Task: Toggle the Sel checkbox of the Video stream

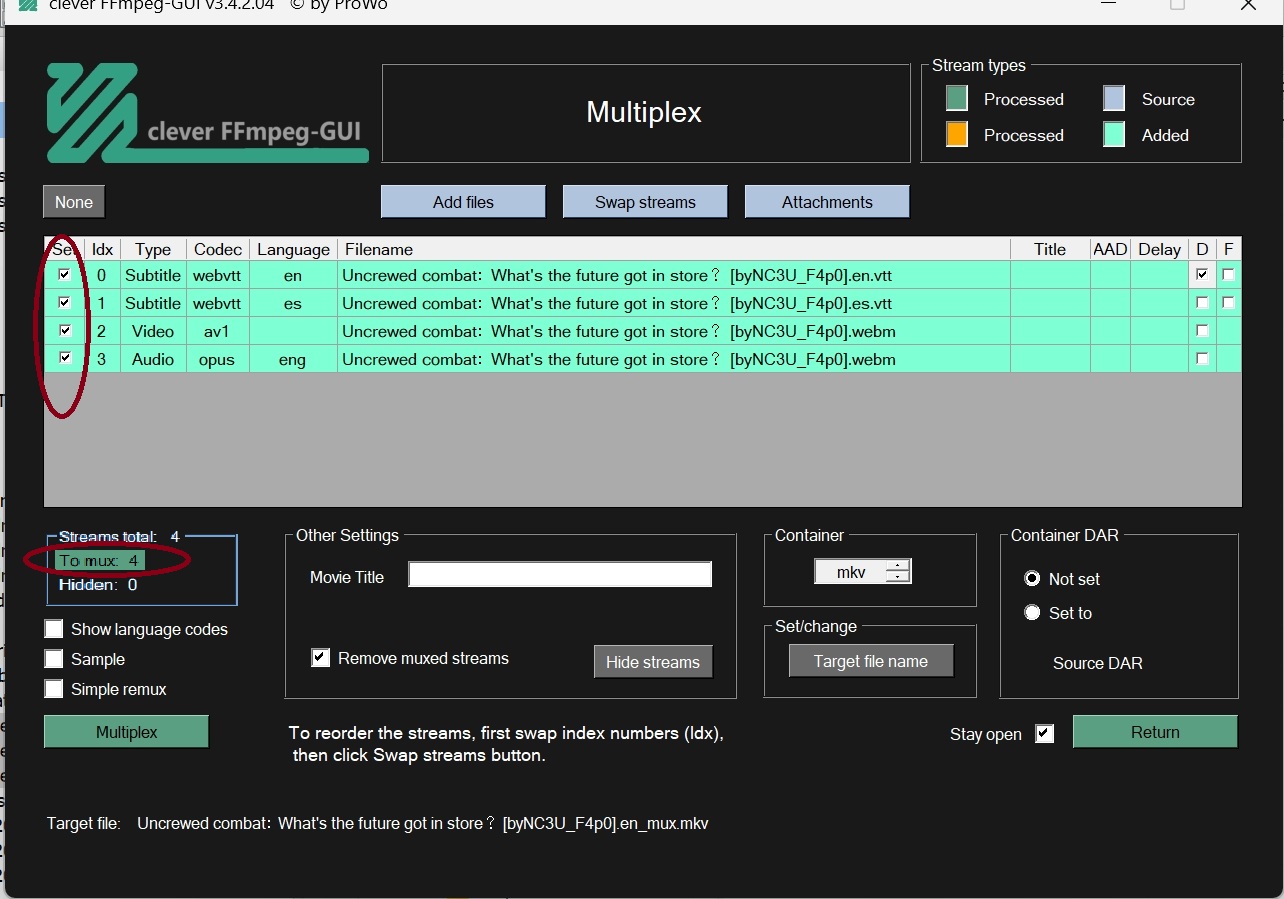Action: pos(65,330)
